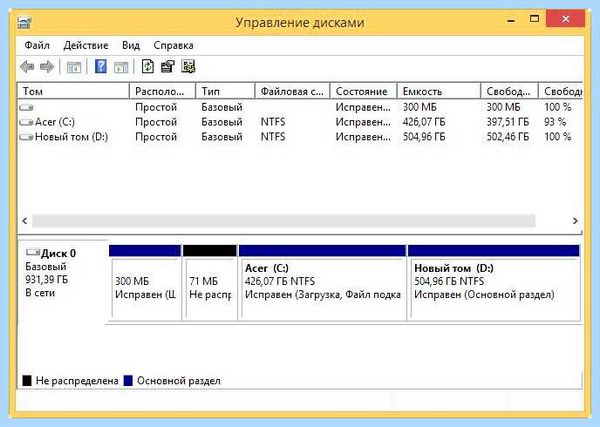Maximize the Управление дисками window

point(535,18)
